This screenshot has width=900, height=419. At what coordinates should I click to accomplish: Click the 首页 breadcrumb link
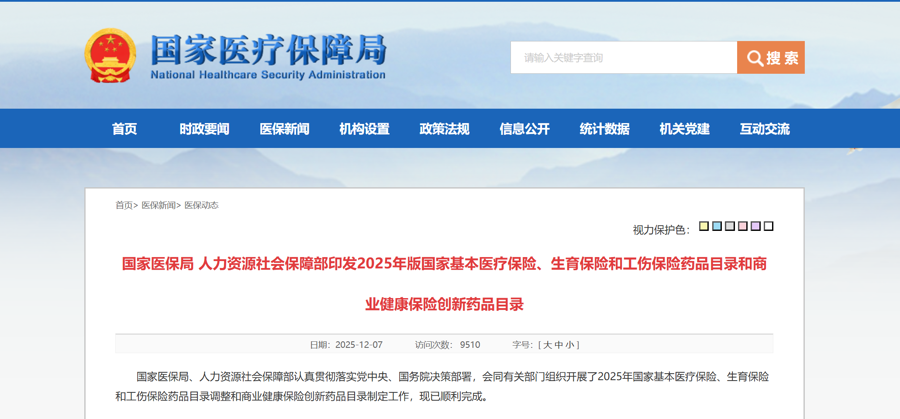click(x=124, y=205)
